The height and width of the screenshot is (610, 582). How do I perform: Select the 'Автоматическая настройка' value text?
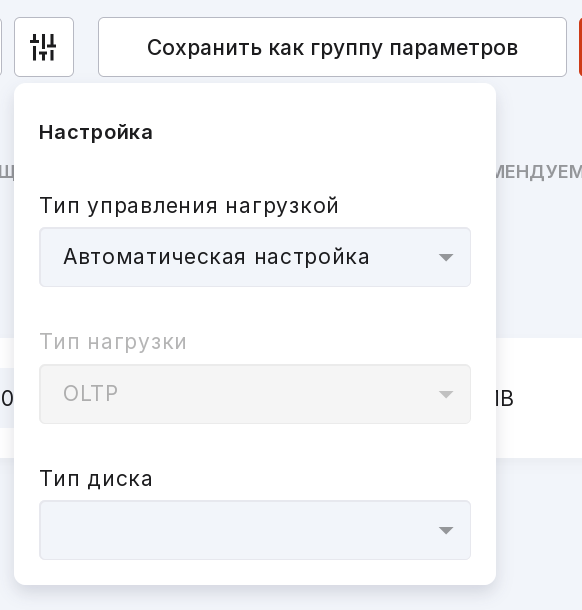click(x=216, y=257)
